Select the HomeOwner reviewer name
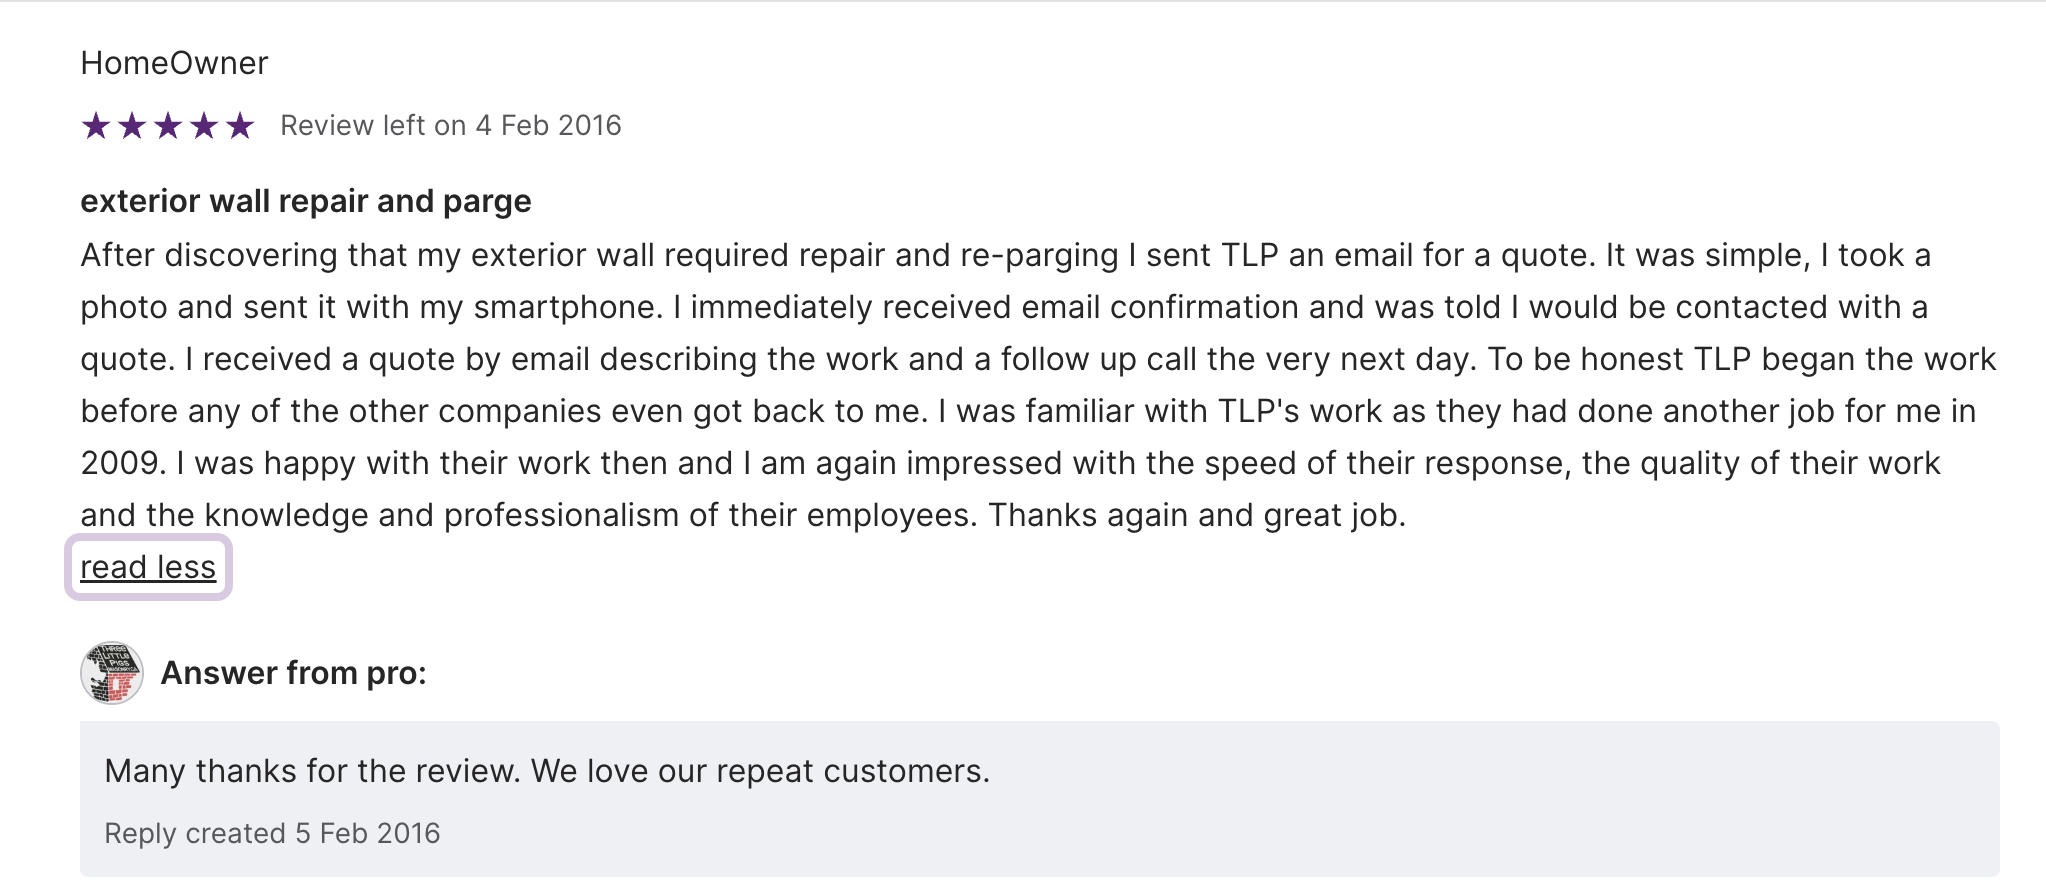 (174, 63)
